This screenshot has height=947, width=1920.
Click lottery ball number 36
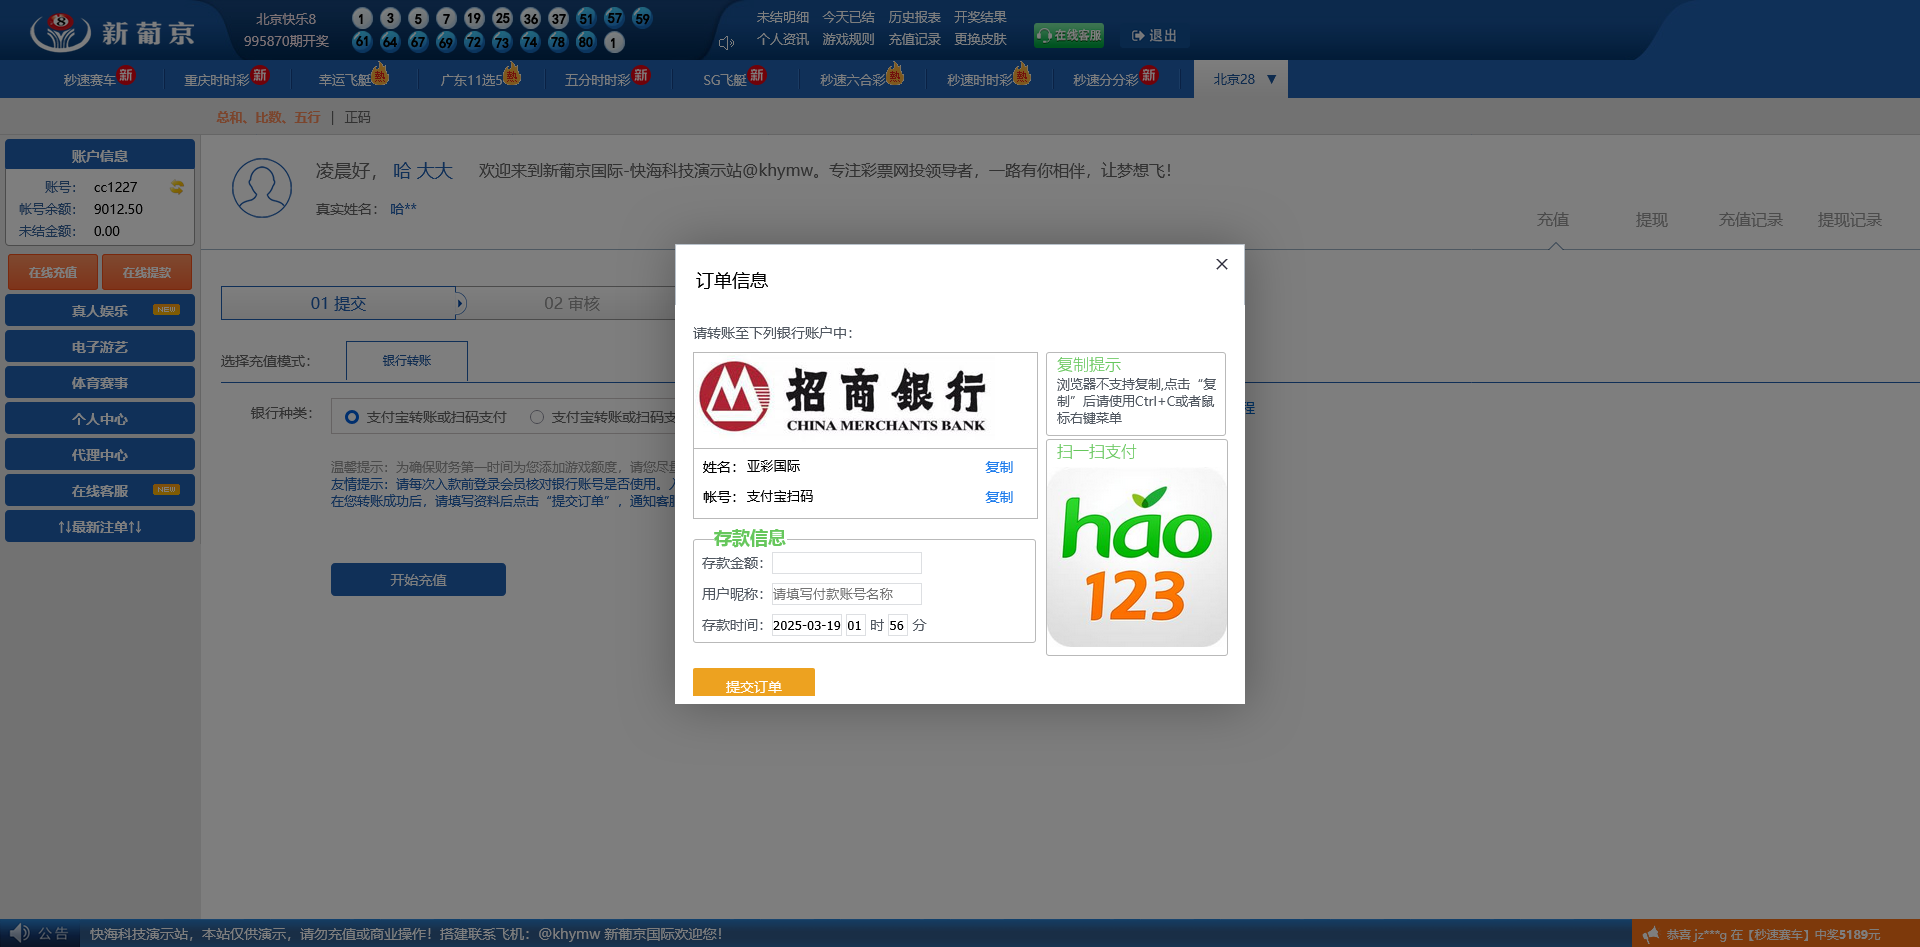point(530,18)
